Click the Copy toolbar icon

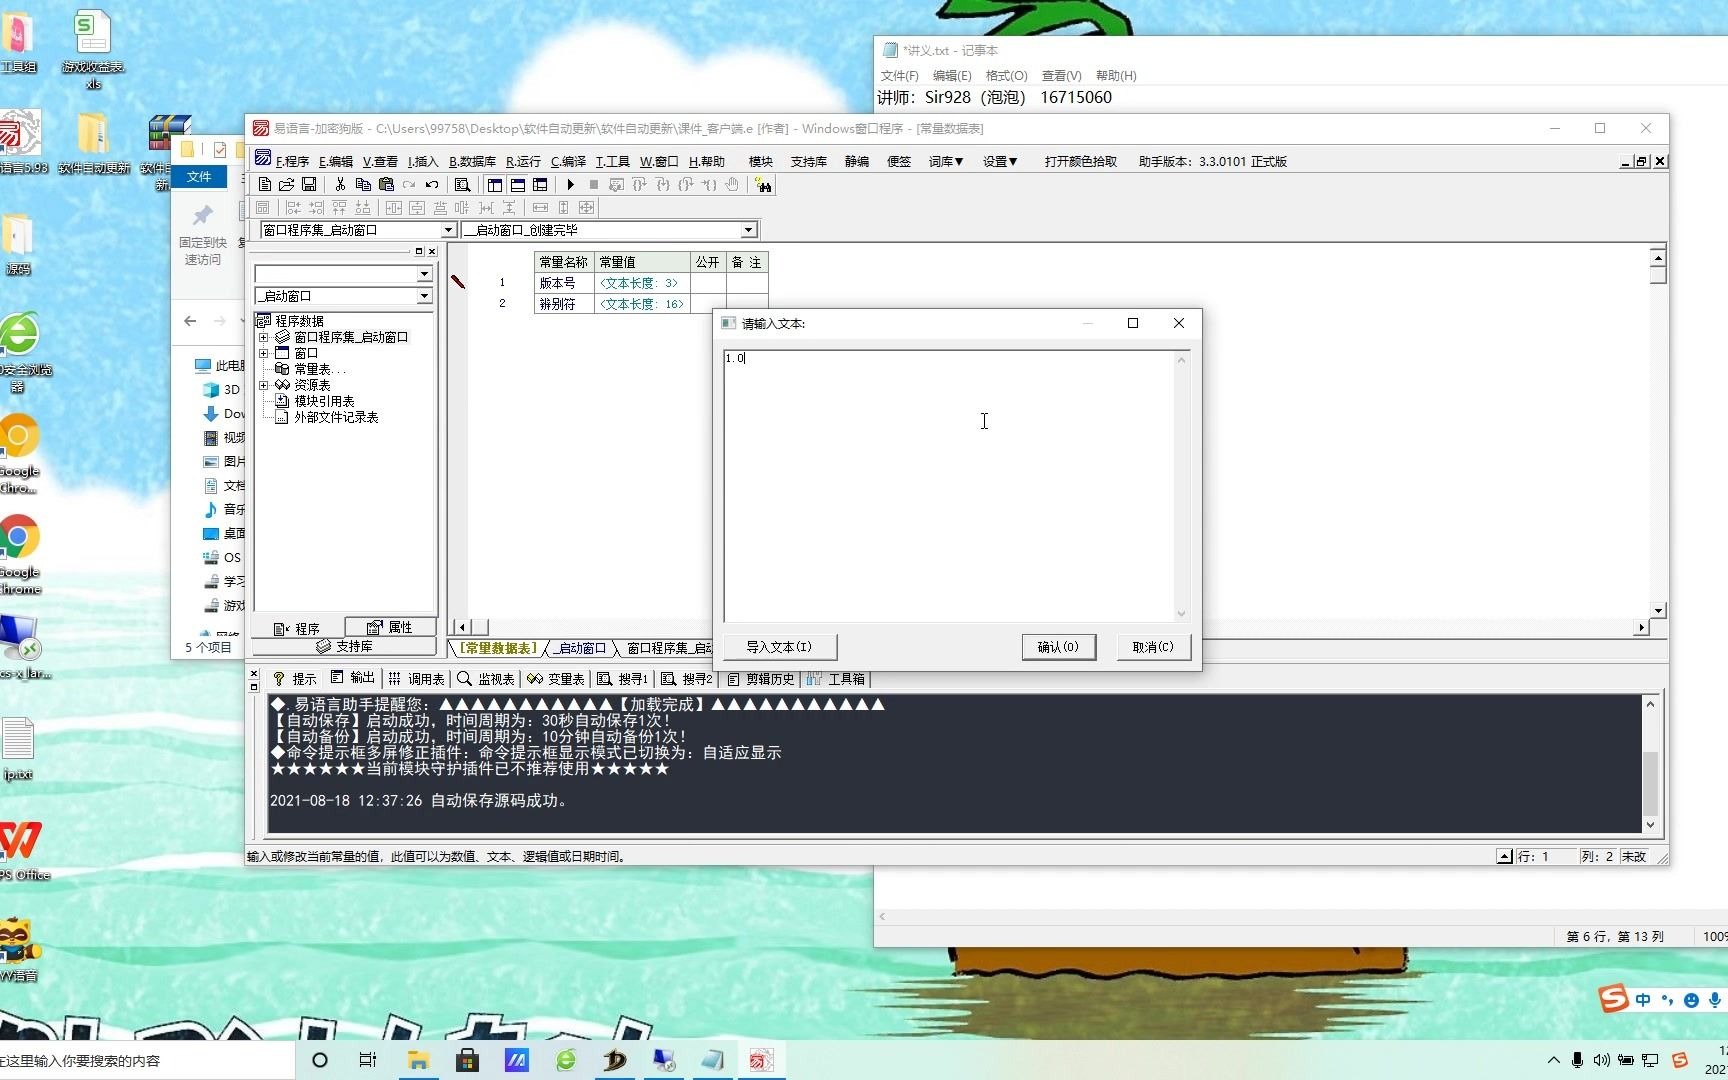click(x=363, y=185)
